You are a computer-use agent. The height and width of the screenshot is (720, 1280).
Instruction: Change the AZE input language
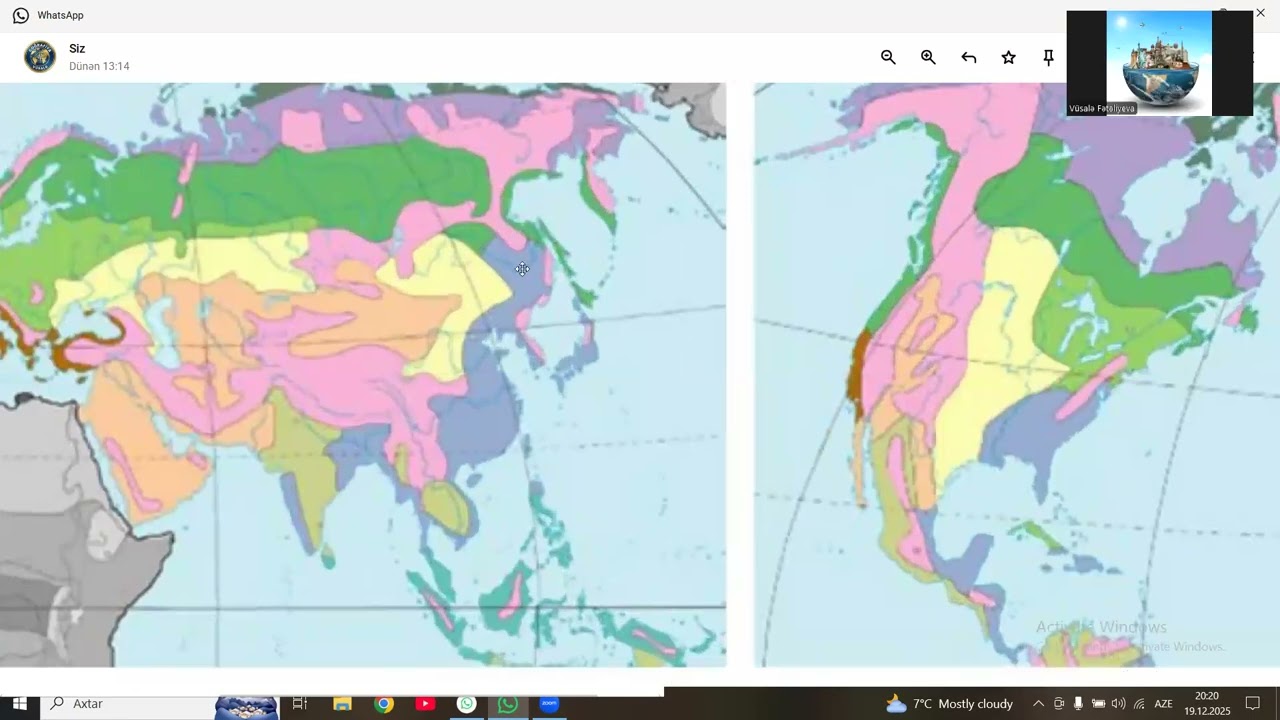click(x=1164, y=704)
